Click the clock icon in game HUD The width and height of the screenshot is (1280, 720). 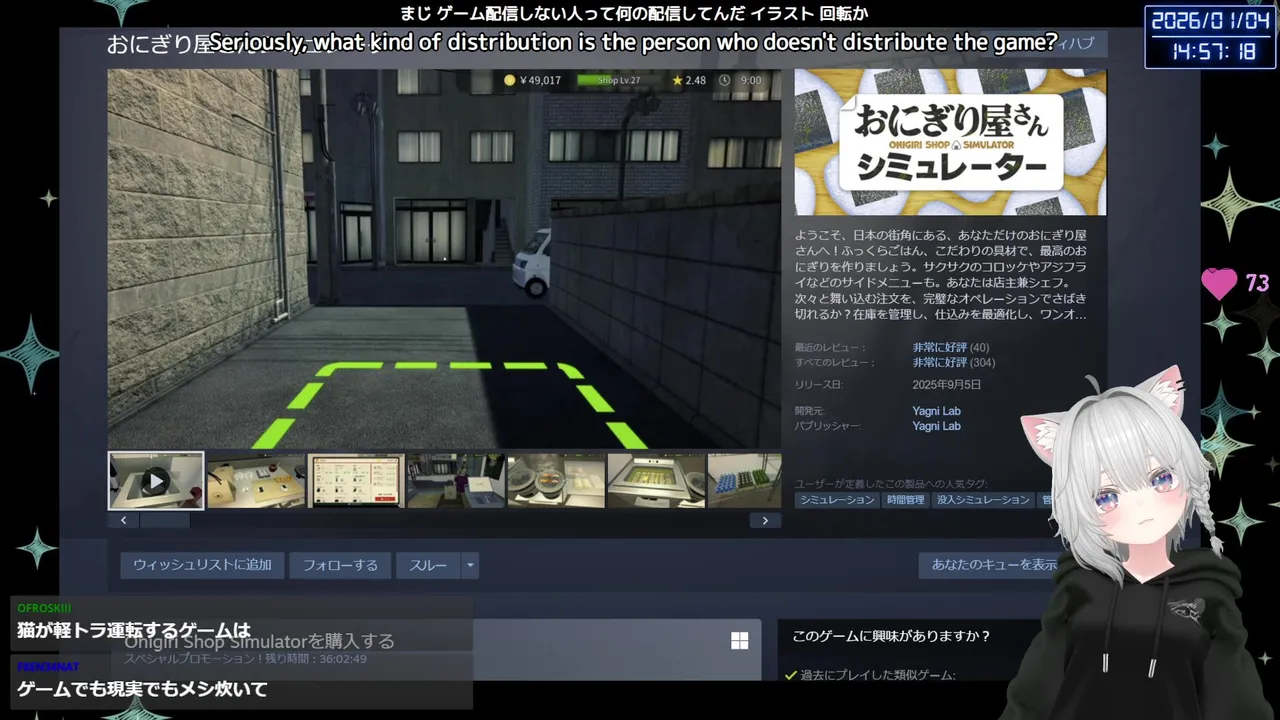coord(725,80)
